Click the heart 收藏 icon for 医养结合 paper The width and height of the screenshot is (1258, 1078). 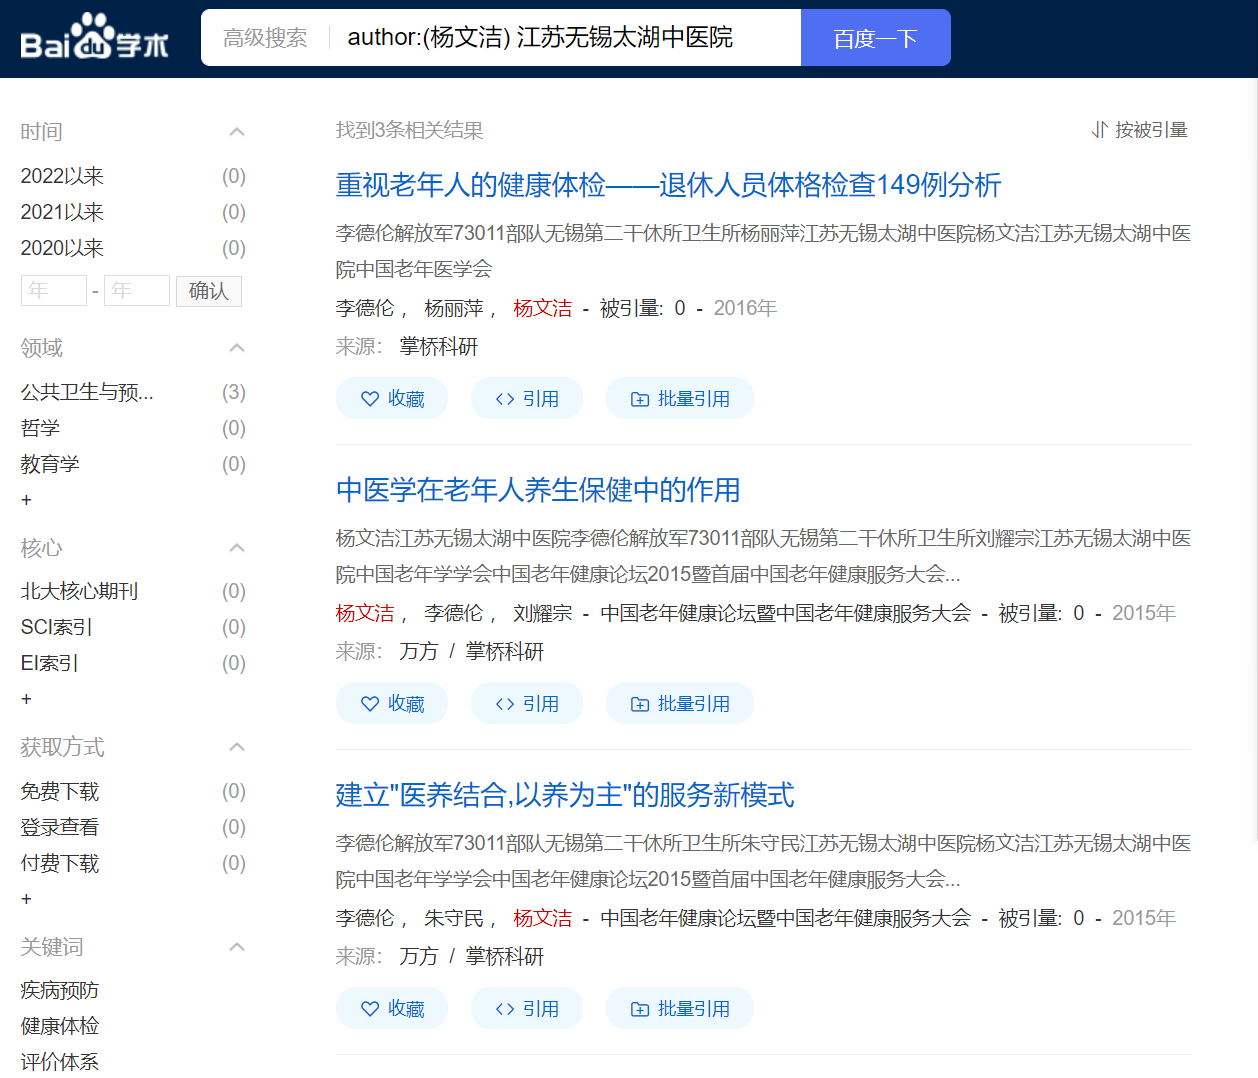pyautogui.click(x=370, y=1009)
